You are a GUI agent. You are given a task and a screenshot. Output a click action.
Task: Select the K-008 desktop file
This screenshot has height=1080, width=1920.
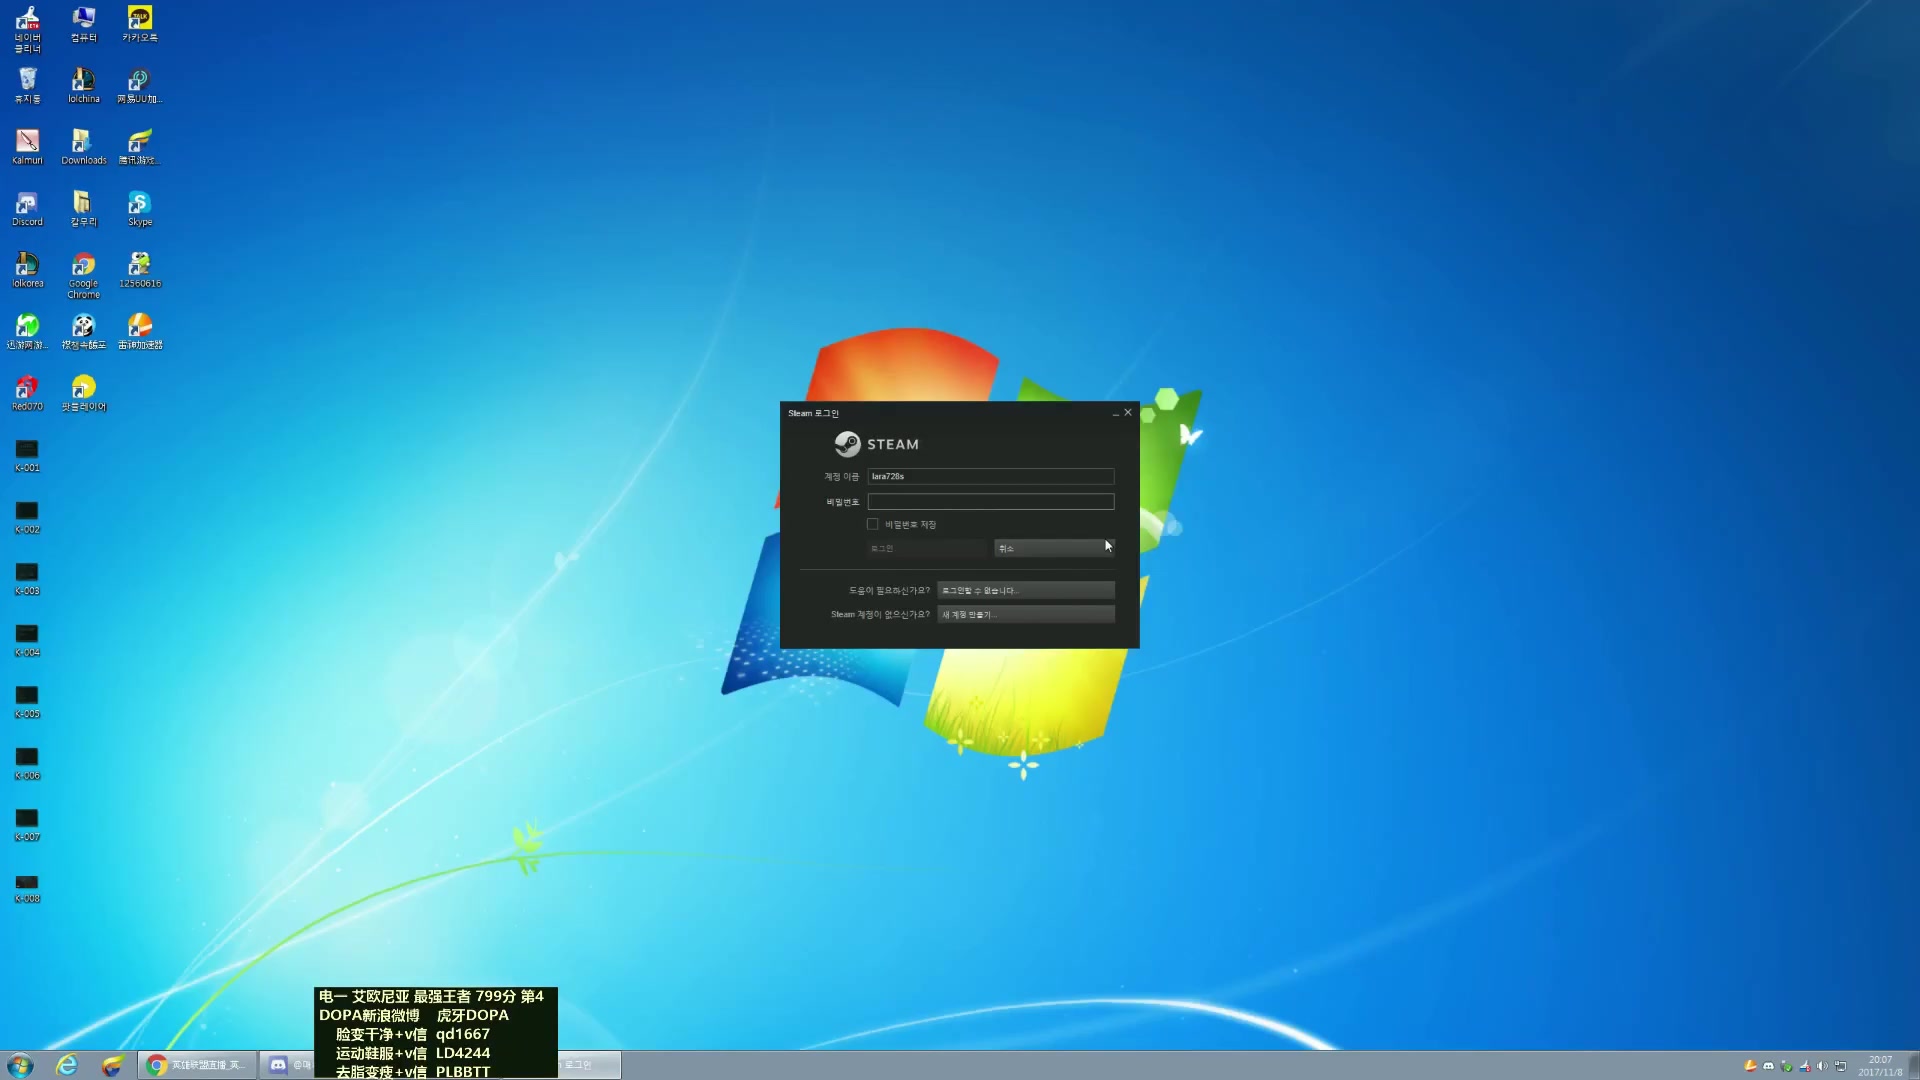27,888
